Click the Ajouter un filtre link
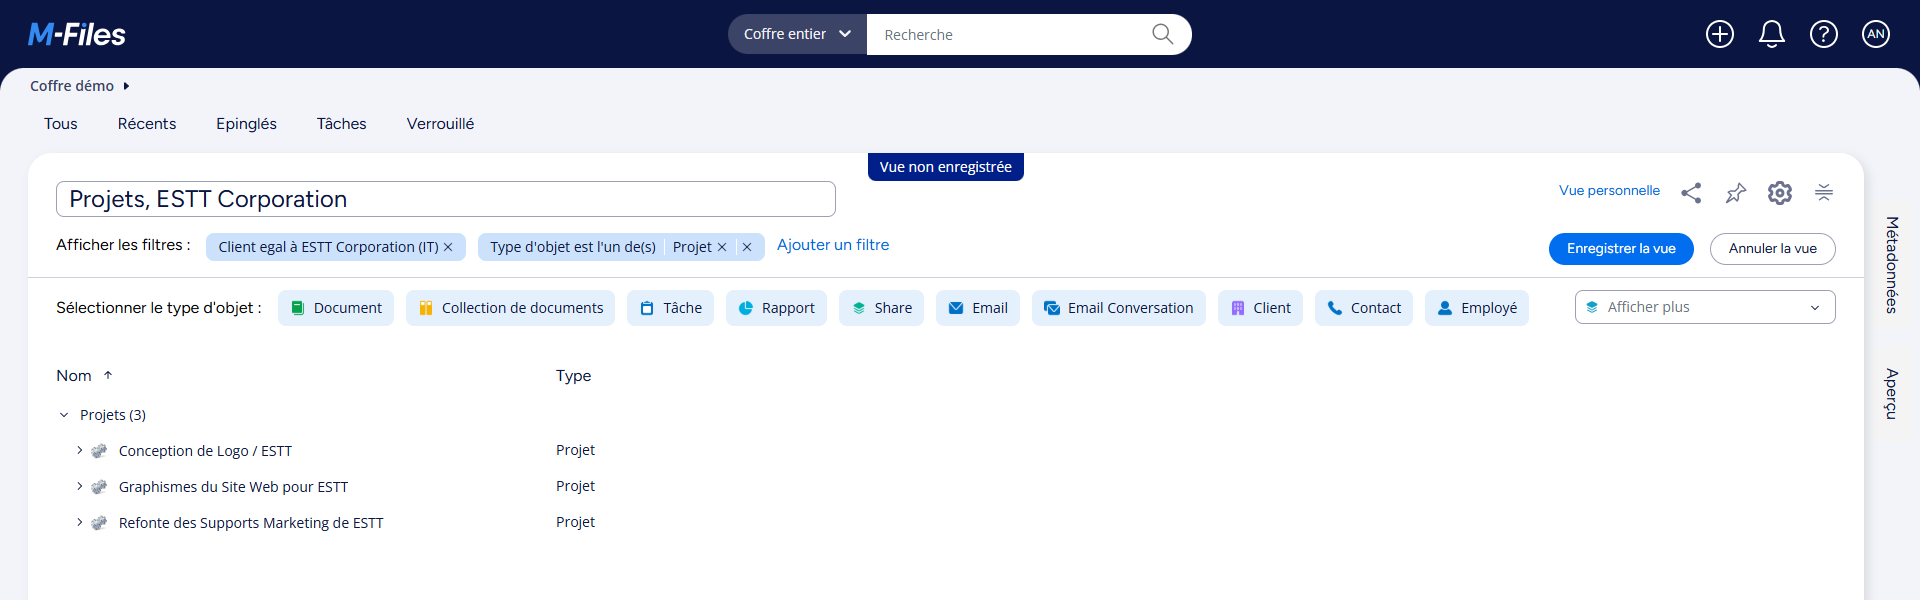This screenshot has height=600, width=1920. 832,245
